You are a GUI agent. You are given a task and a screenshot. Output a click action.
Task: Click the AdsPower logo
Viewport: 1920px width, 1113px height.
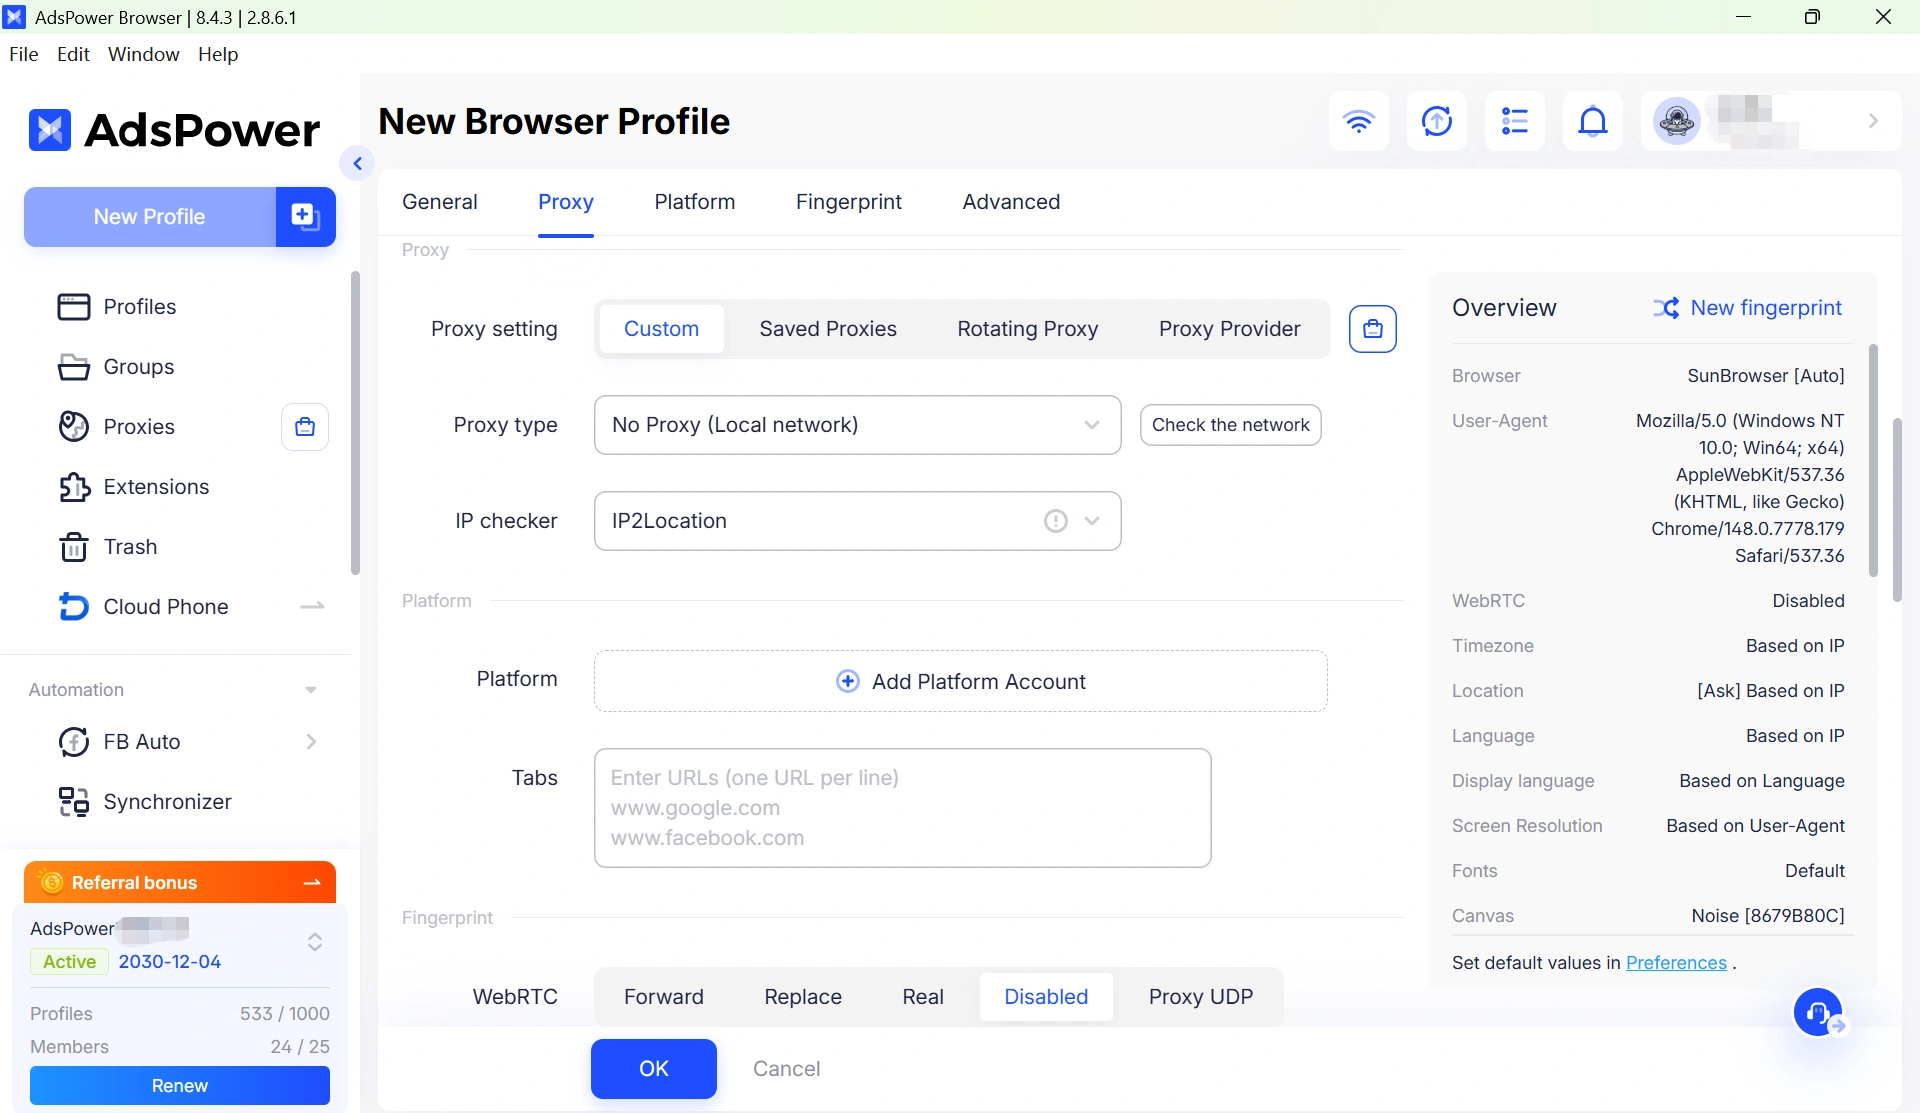tap(175, 130)
